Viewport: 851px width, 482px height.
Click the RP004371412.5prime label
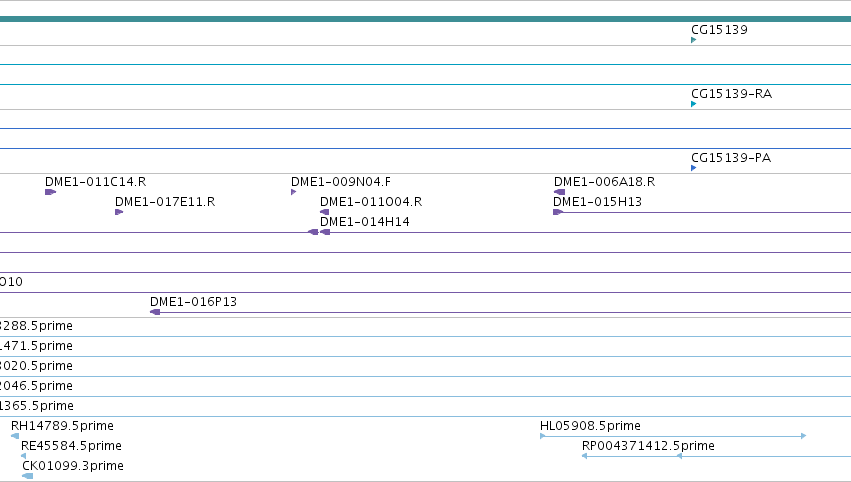[x=648, y=446]
